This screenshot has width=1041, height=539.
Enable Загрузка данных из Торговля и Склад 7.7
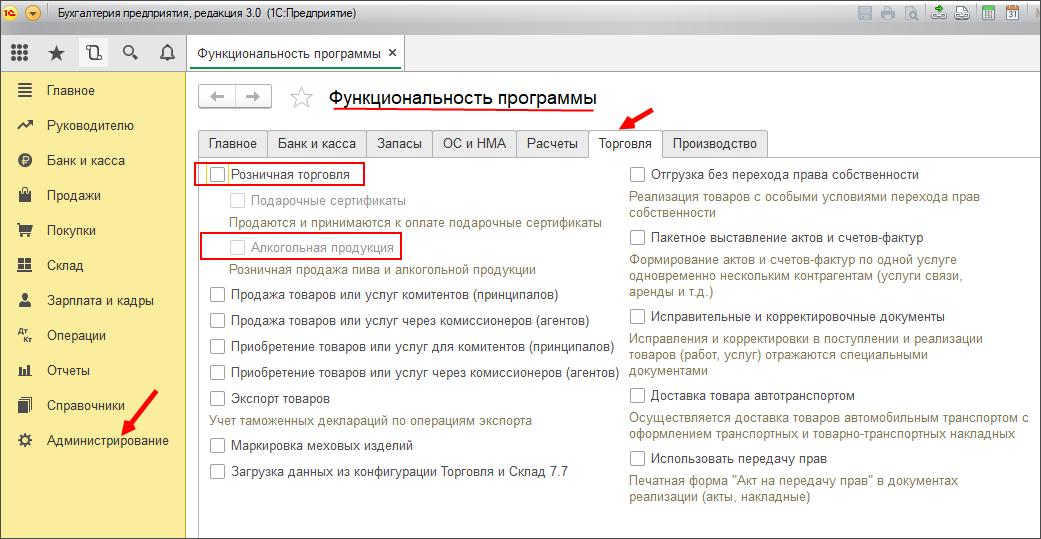coord(218,472)
